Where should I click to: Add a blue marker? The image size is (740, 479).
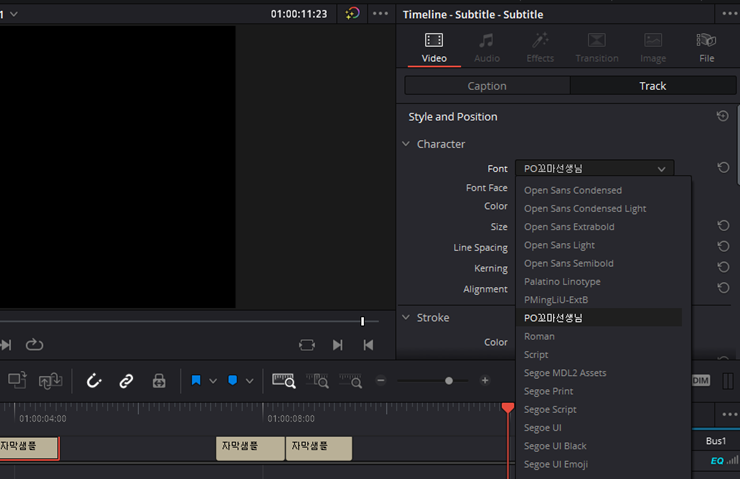[233, 380]
